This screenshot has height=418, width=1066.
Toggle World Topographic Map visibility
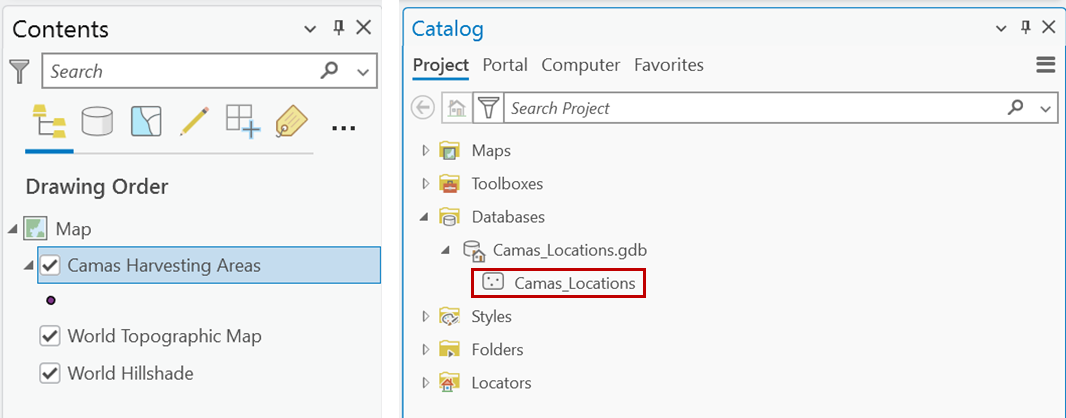(x=50, y=336)
